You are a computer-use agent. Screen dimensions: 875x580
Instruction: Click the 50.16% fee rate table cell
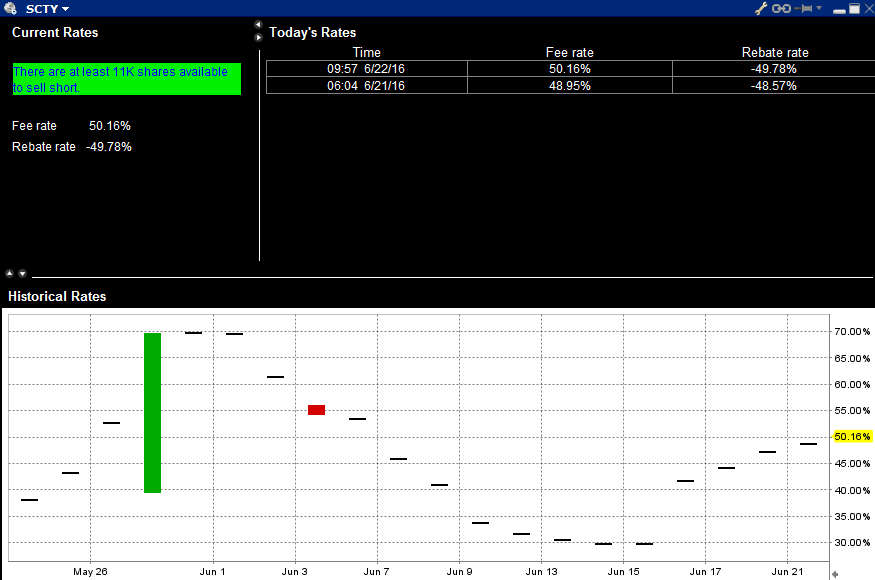[x=570, y=69]
